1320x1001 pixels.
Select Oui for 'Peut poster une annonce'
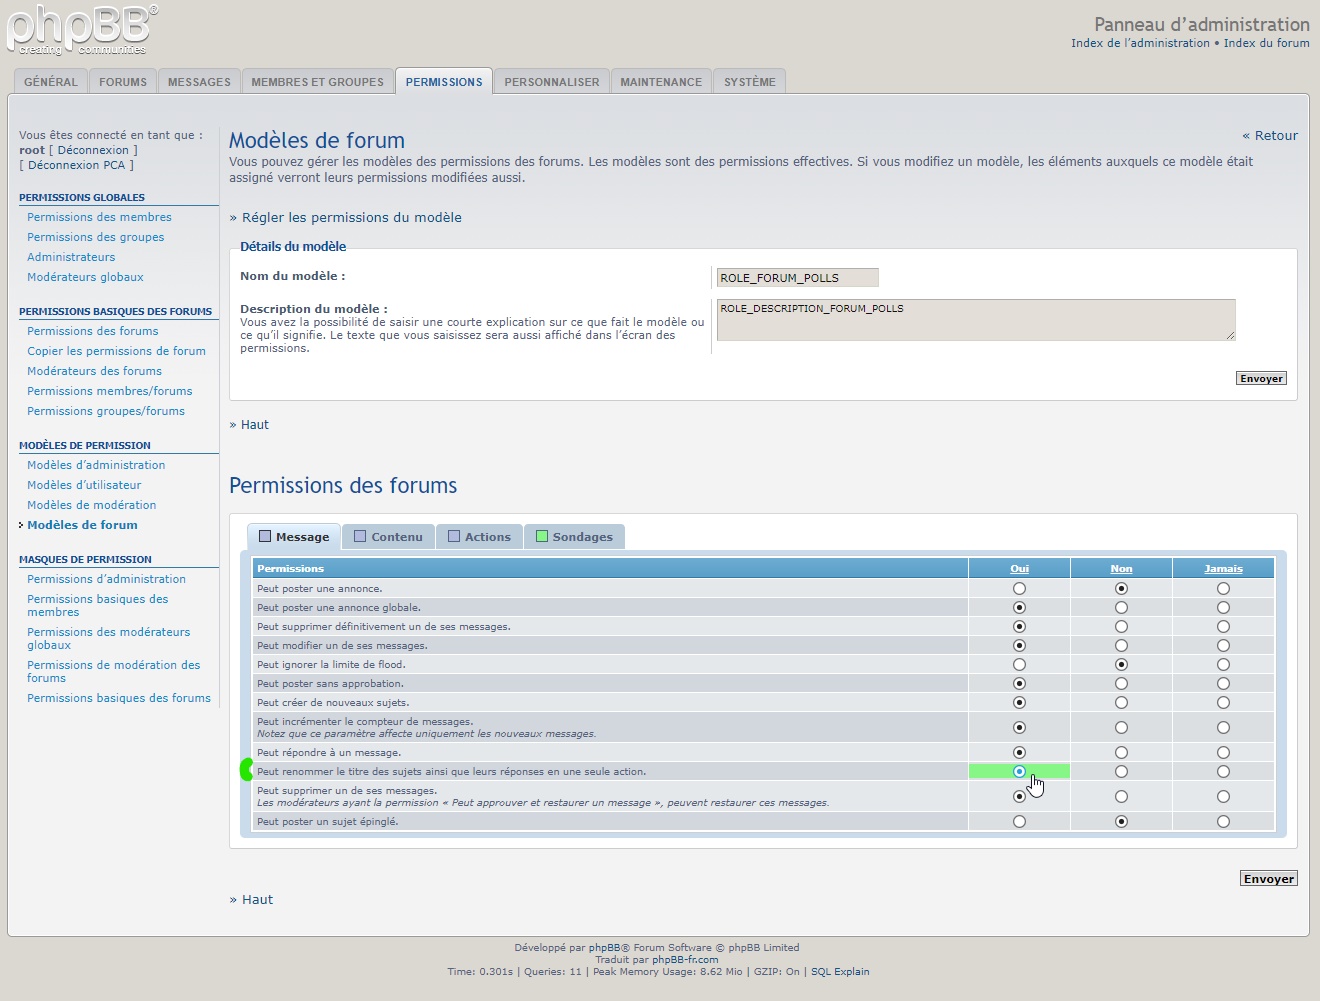pos(1019,589)
